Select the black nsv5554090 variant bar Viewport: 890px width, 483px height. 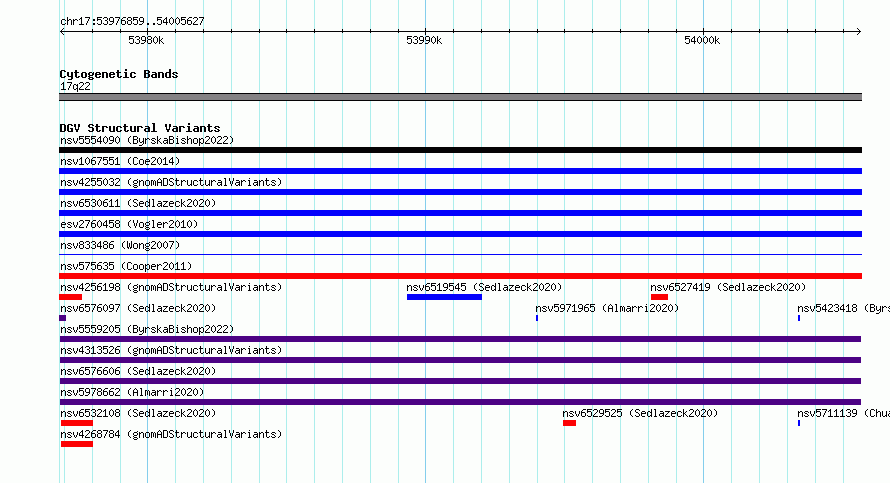[460, 150]
